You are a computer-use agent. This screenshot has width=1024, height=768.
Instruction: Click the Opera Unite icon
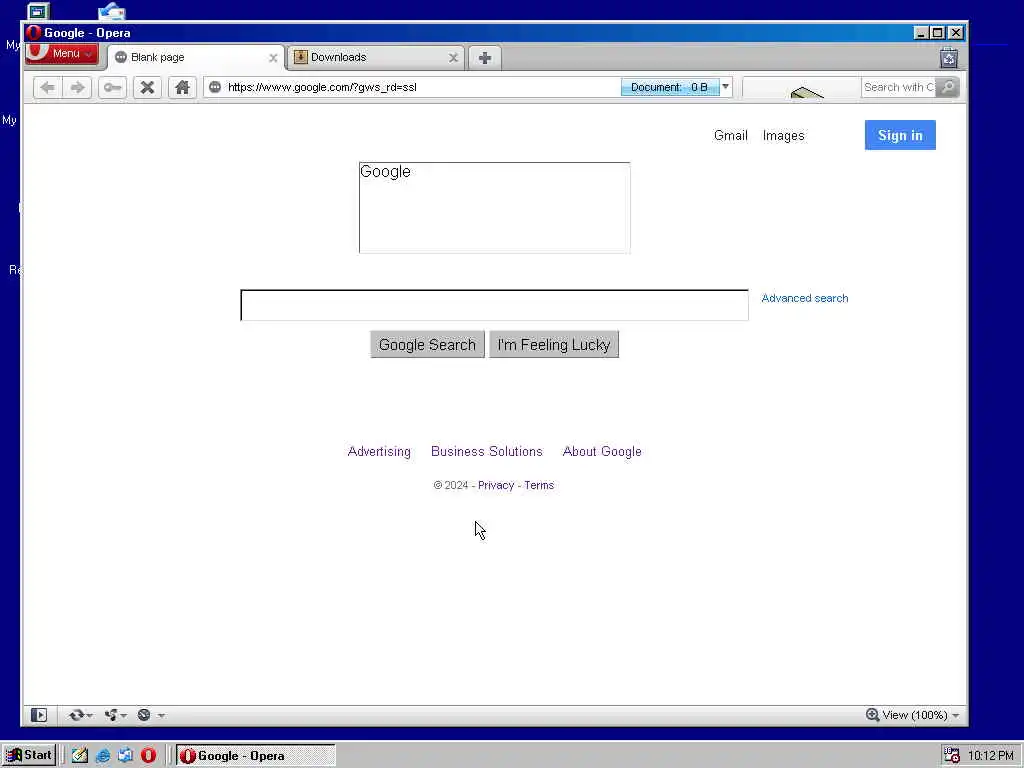click(x=110, y=715)
